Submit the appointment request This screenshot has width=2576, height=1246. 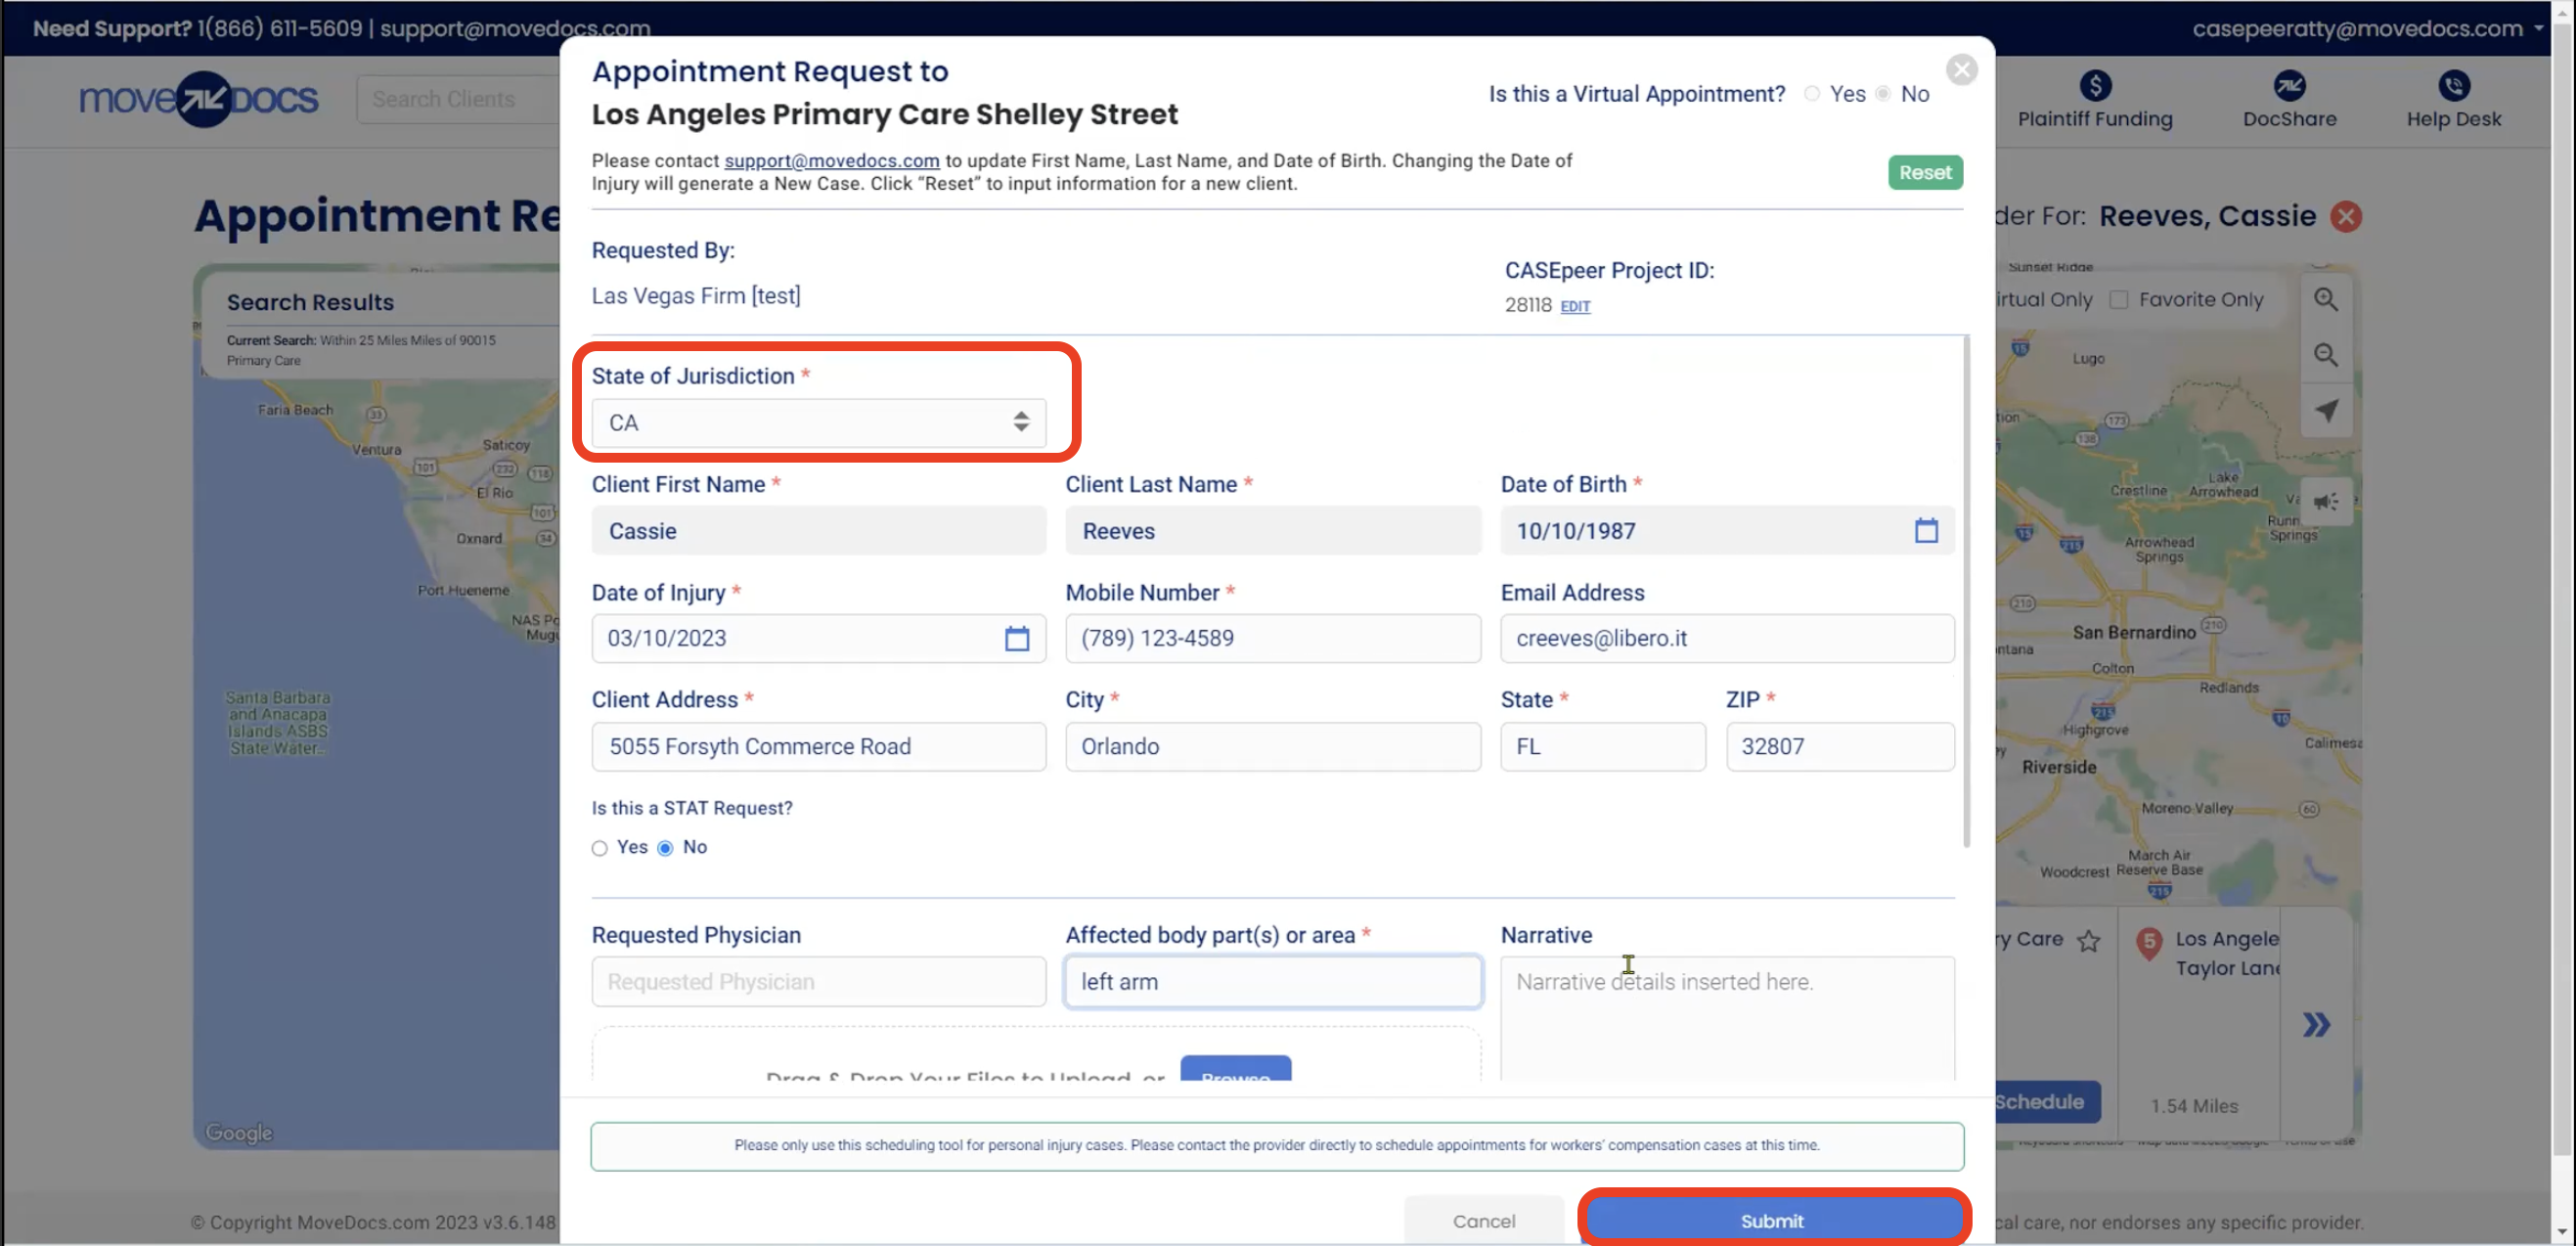[1772, 1220]
